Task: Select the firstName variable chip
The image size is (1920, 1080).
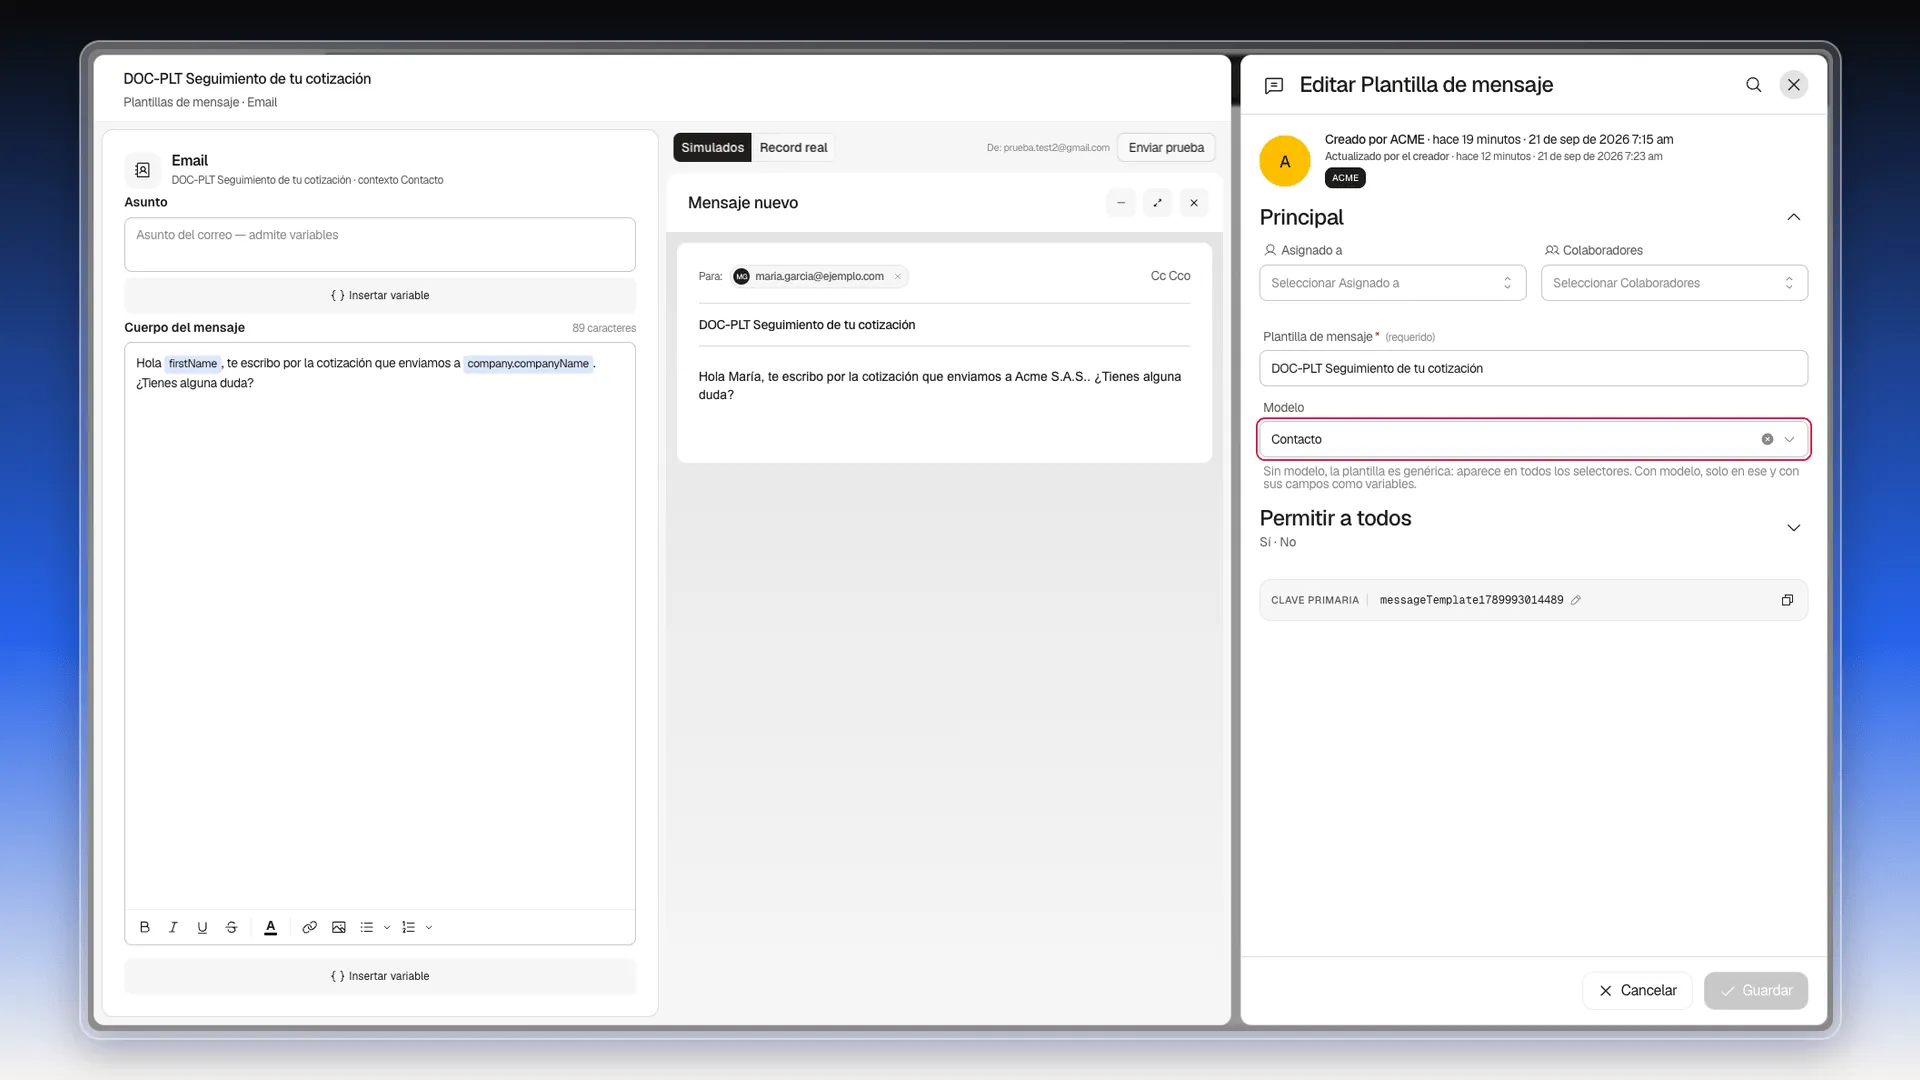Action: point(193,364)
